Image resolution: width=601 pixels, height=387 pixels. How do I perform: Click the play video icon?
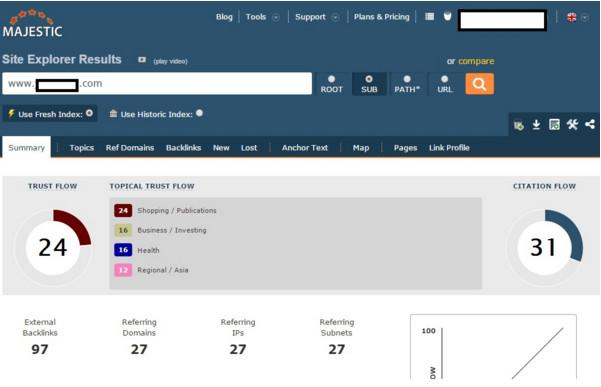tap(142, 59)
